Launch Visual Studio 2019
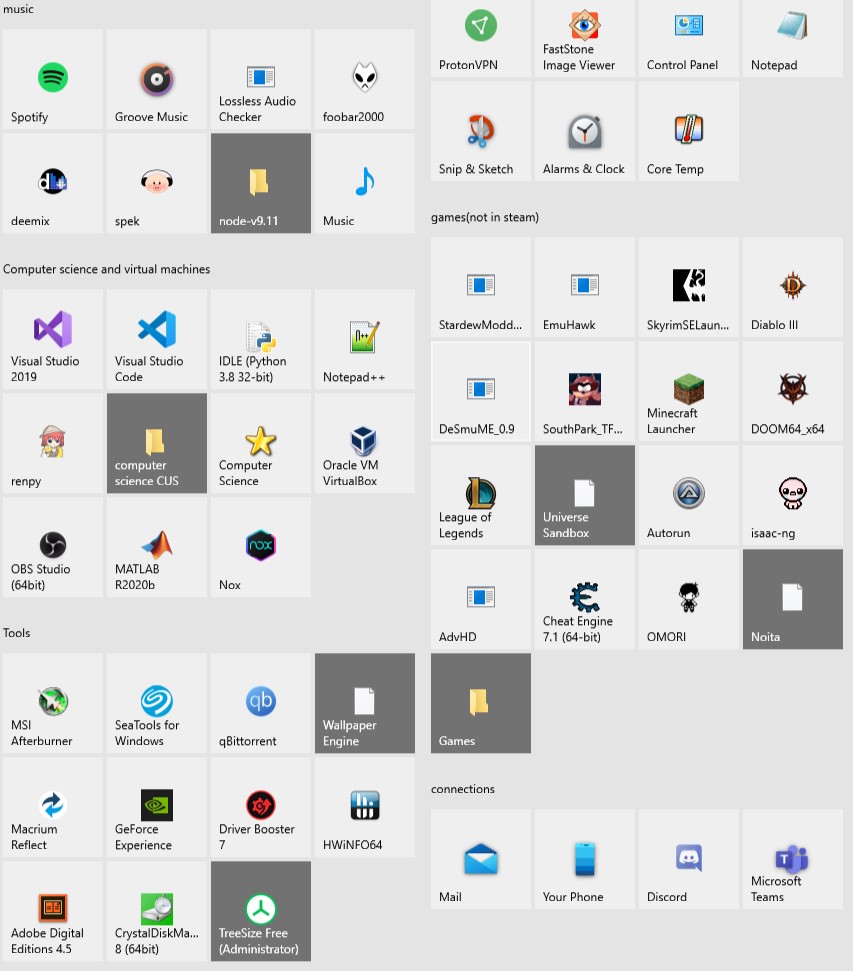This screenshot has height=971, width=853. pyautogui.click(x=53, y=339)
